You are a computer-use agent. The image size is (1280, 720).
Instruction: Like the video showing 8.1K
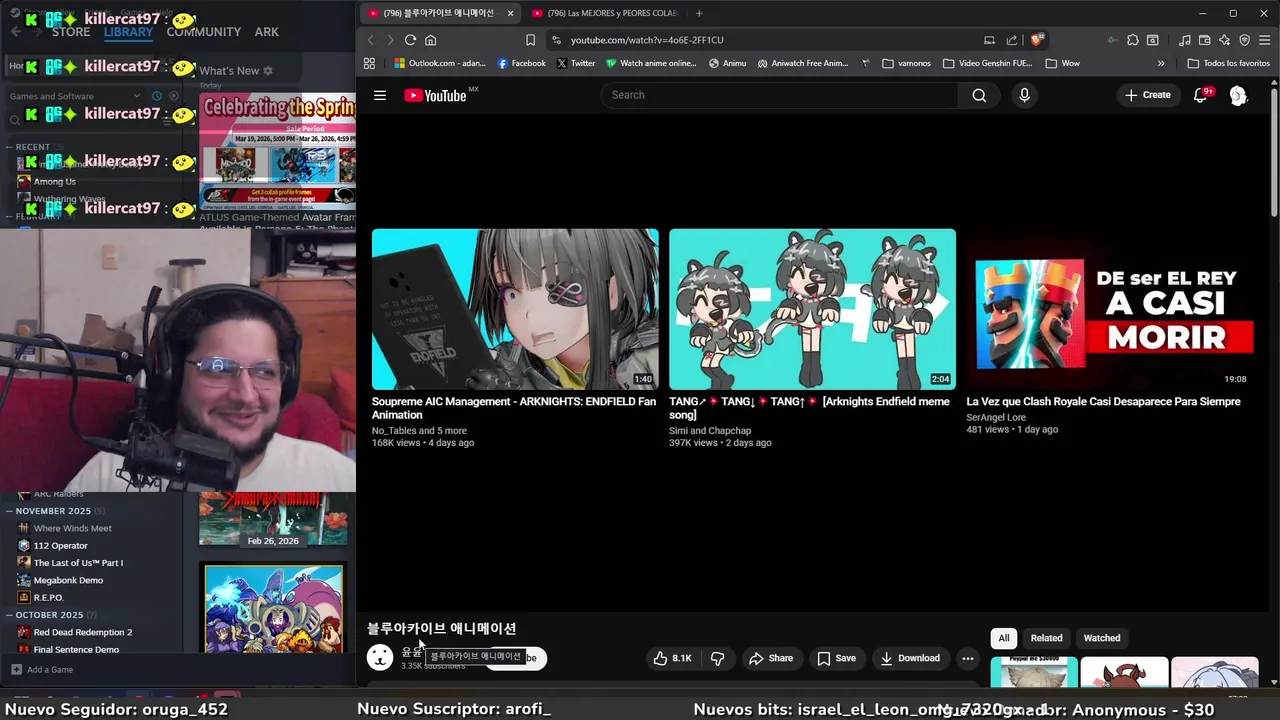click(672, 658)
